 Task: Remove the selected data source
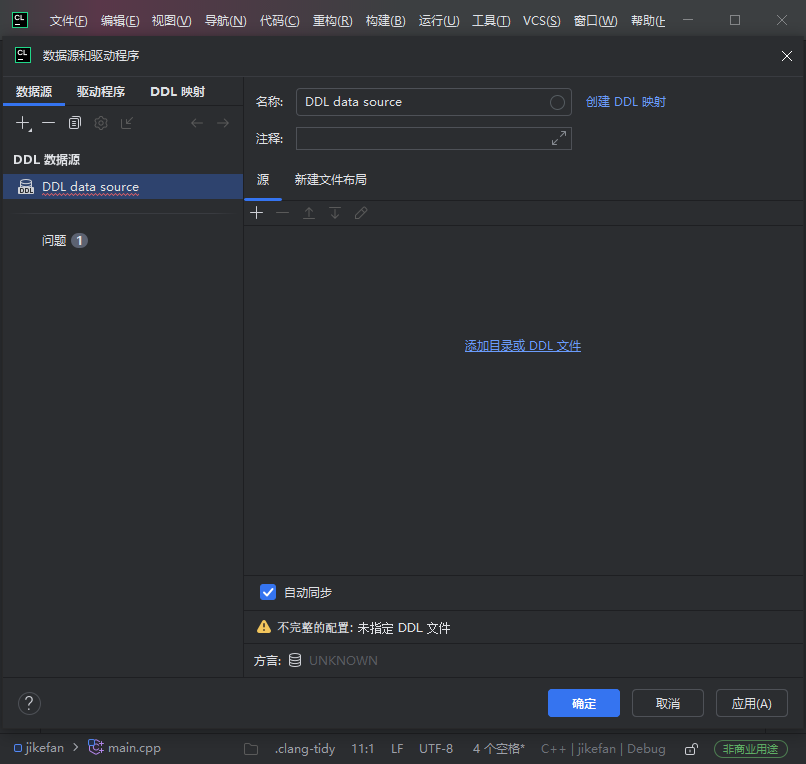coord(48,123)
